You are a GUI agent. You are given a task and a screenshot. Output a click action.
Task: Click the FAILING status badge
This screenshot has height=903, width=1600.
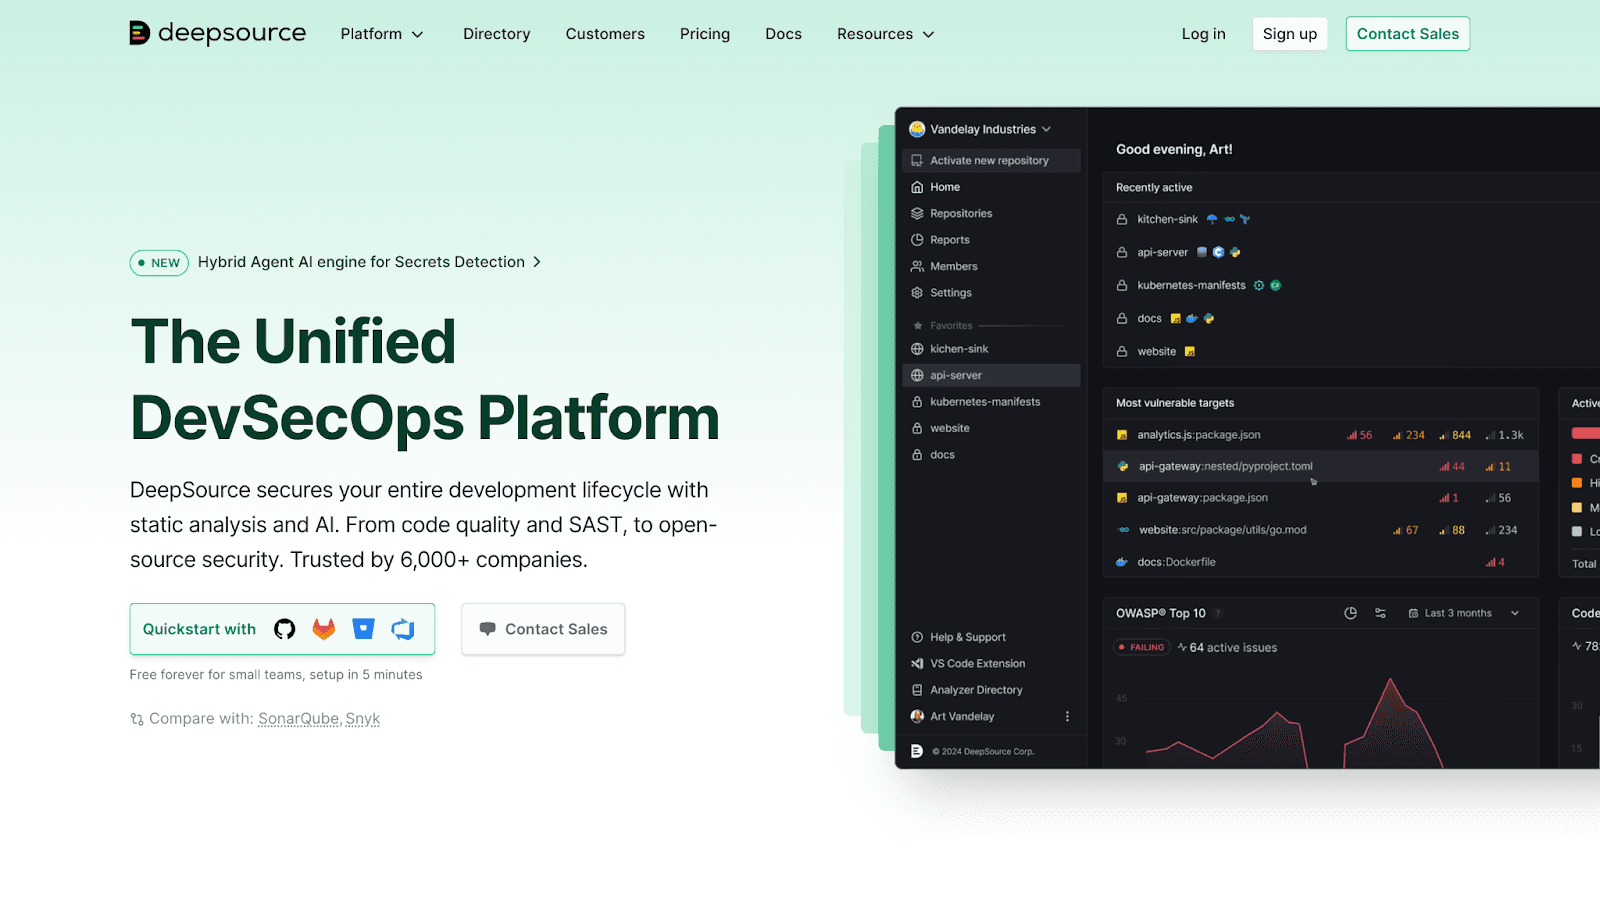tap(1142, 647)
